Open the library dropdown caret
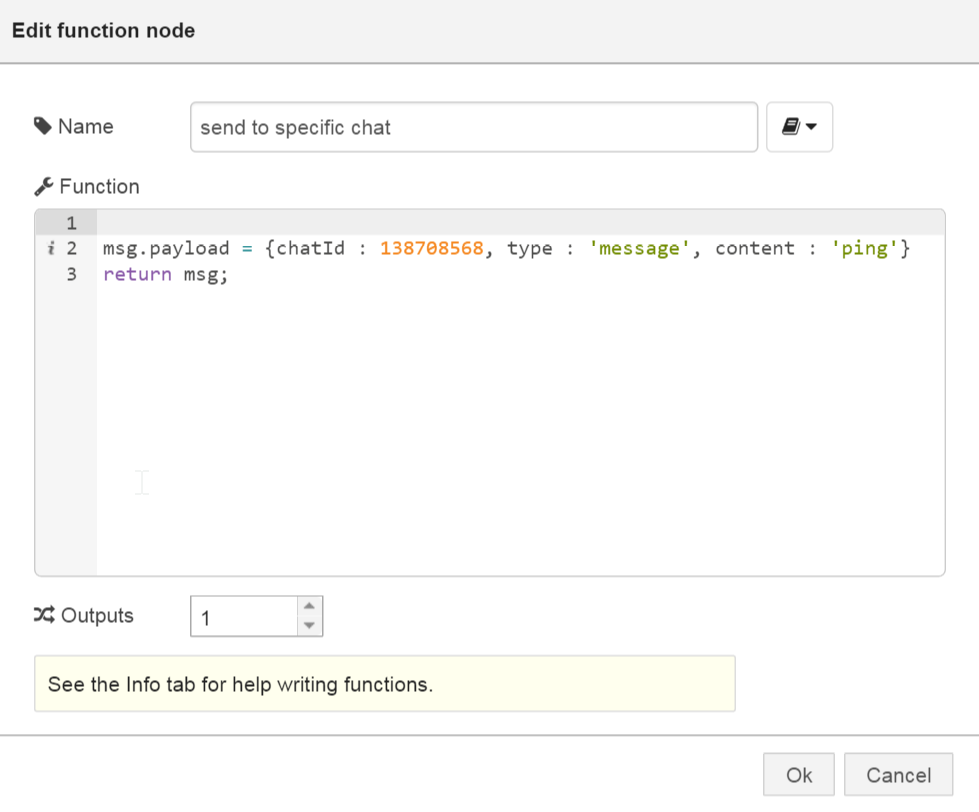 pos(811,127)
